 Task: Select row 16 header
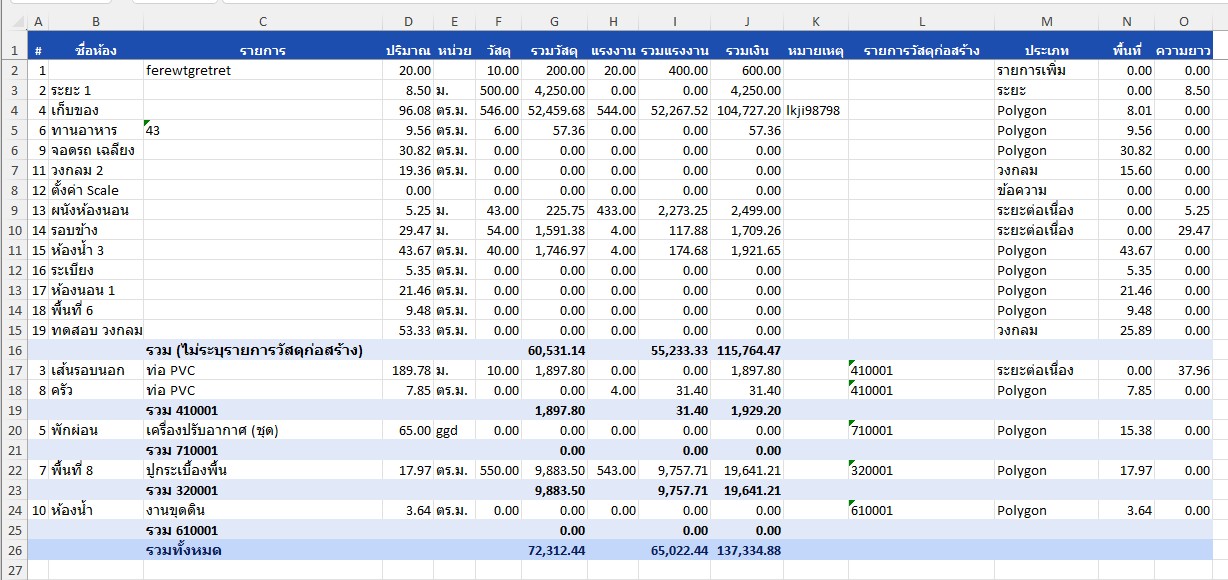tap(14, 350)
